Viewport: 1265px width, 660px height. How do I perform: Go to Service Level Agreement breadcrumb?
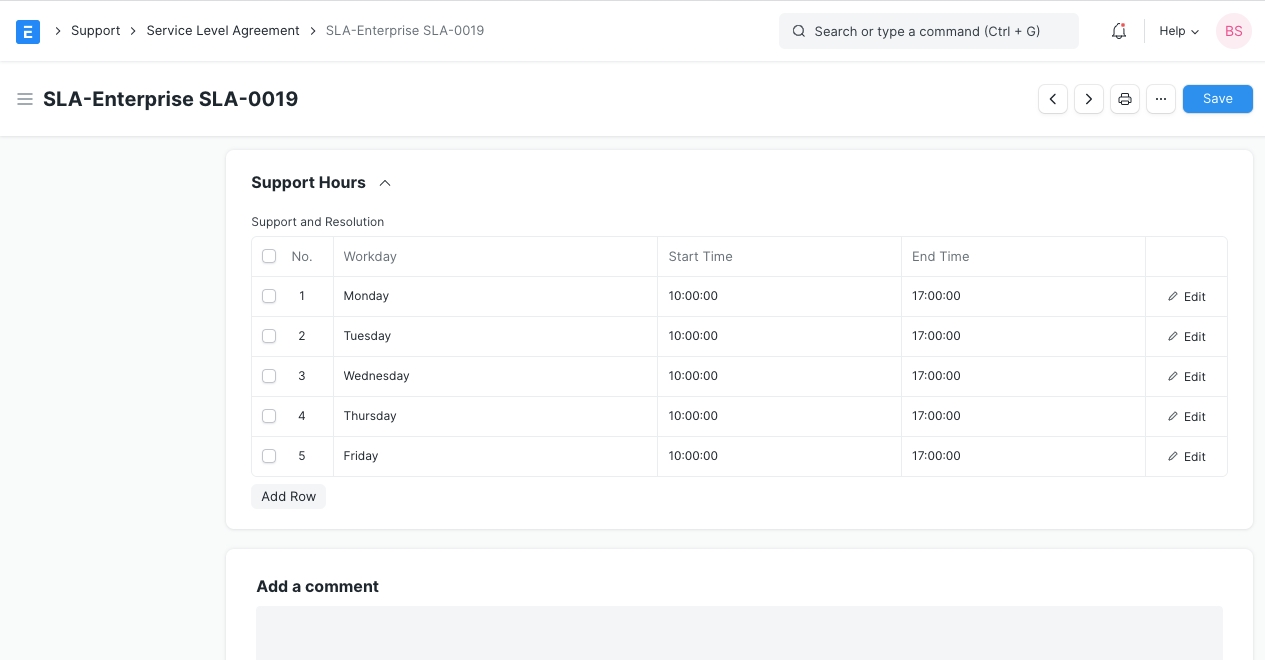[x=223, y=31]
